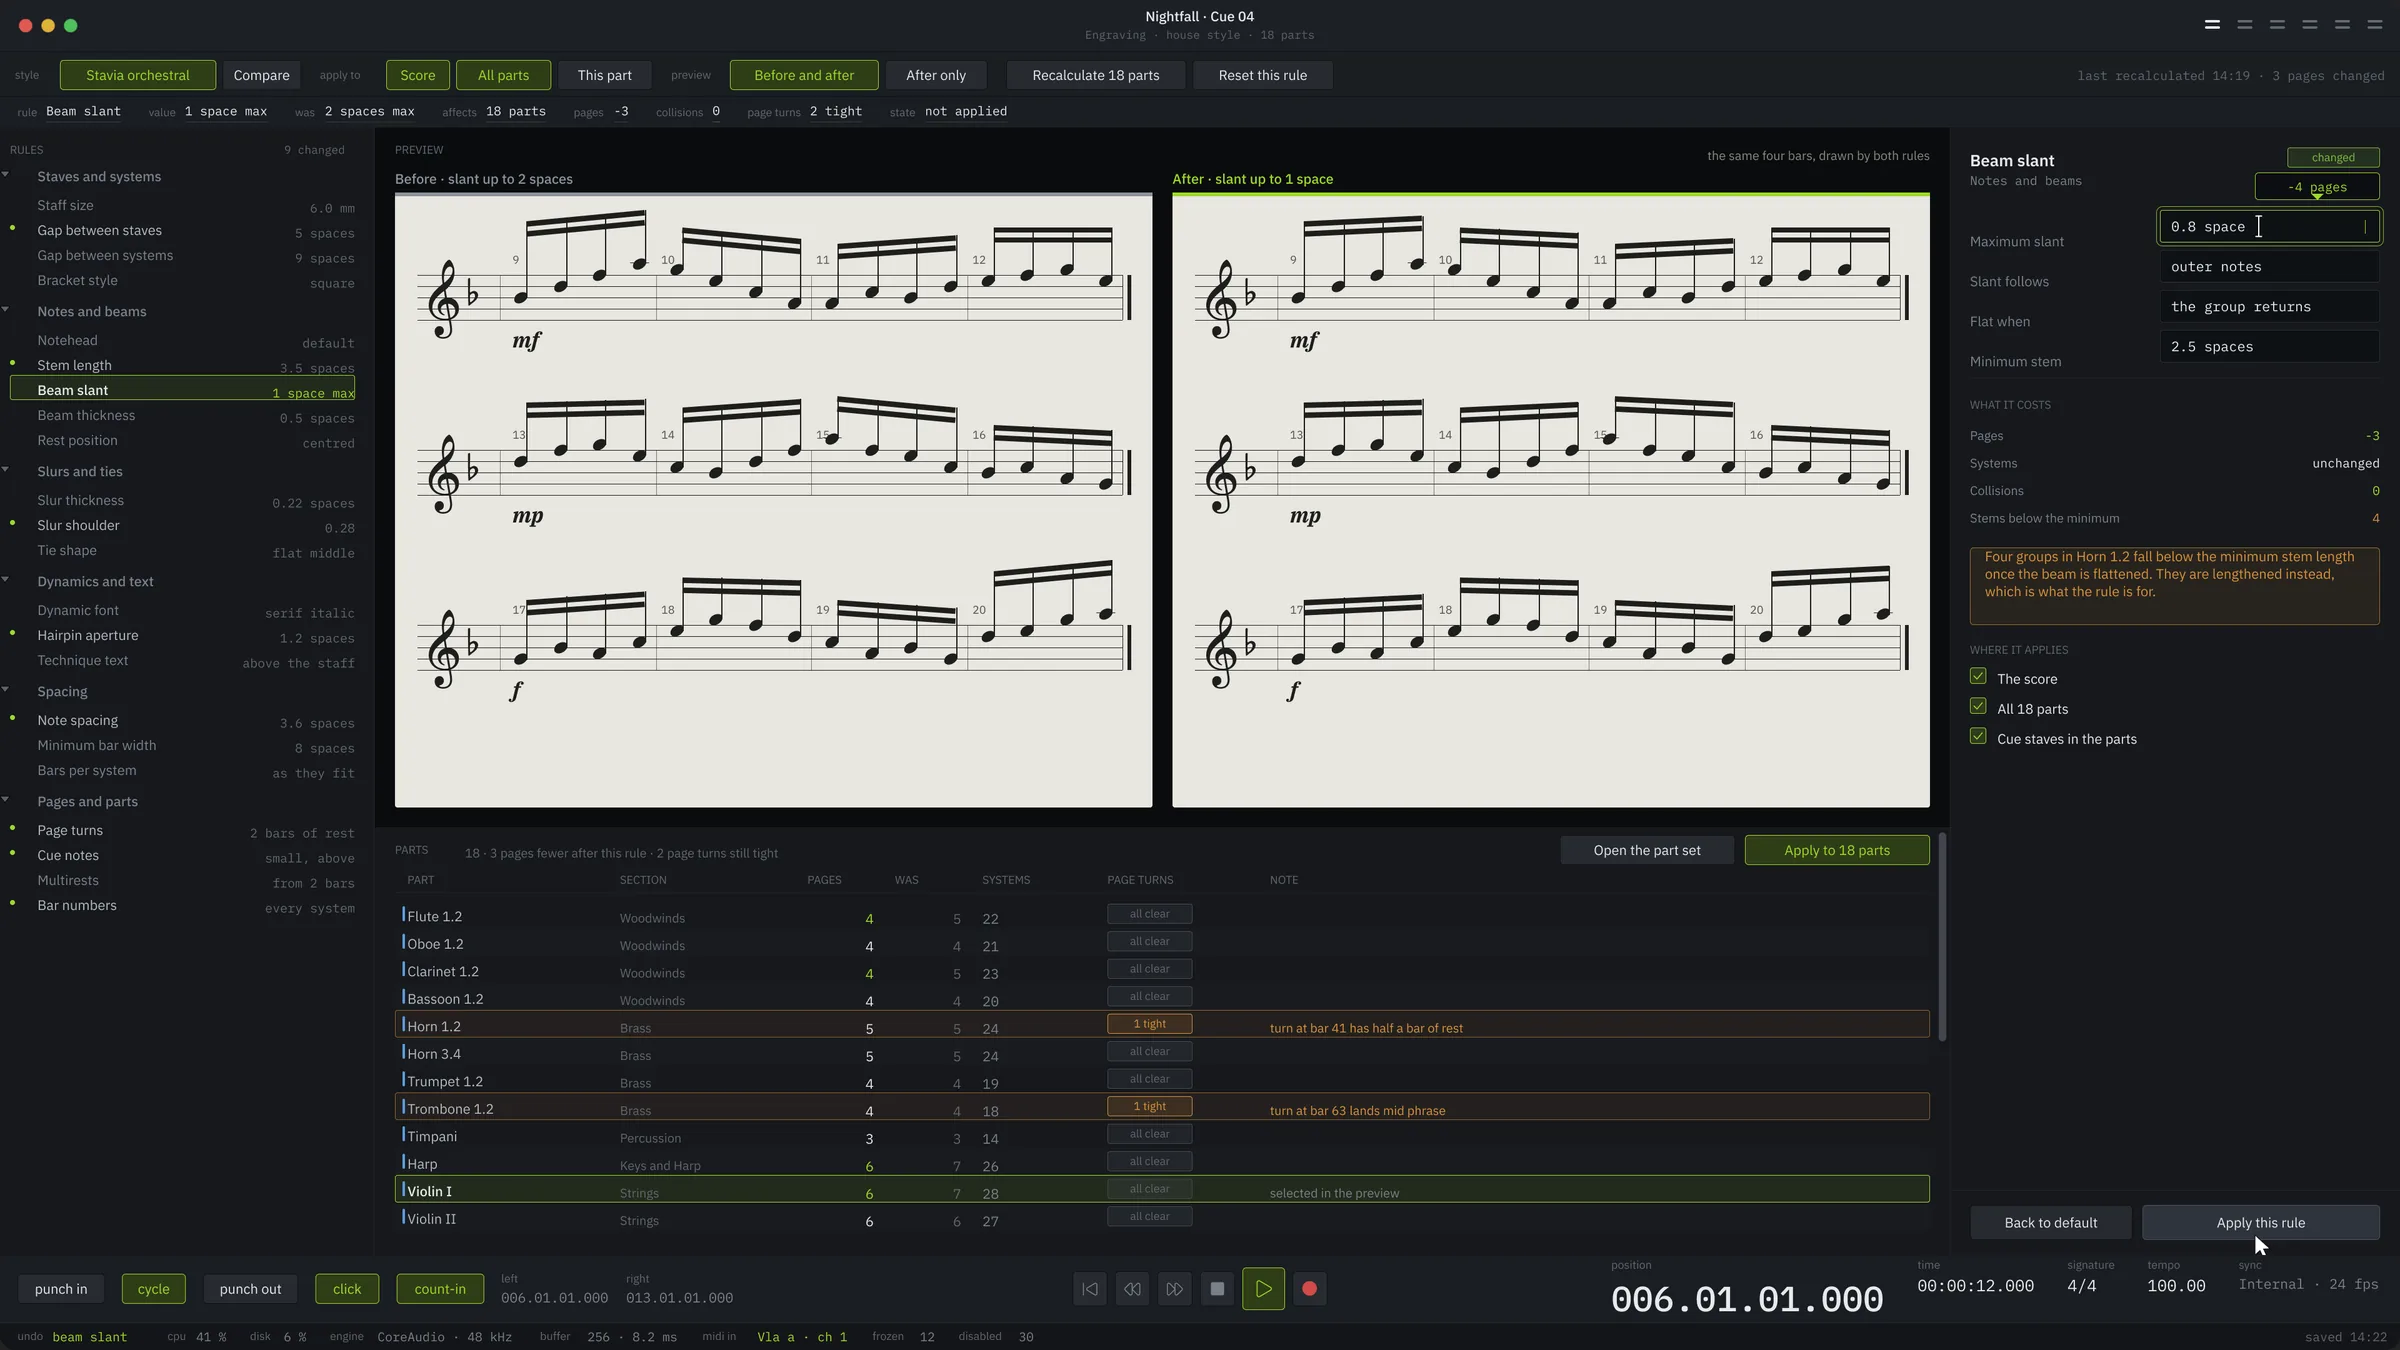The width and height of the screenshot is (2400, 1350).
Task: Stop playback with the square button
Action: pos(1217,1289)
